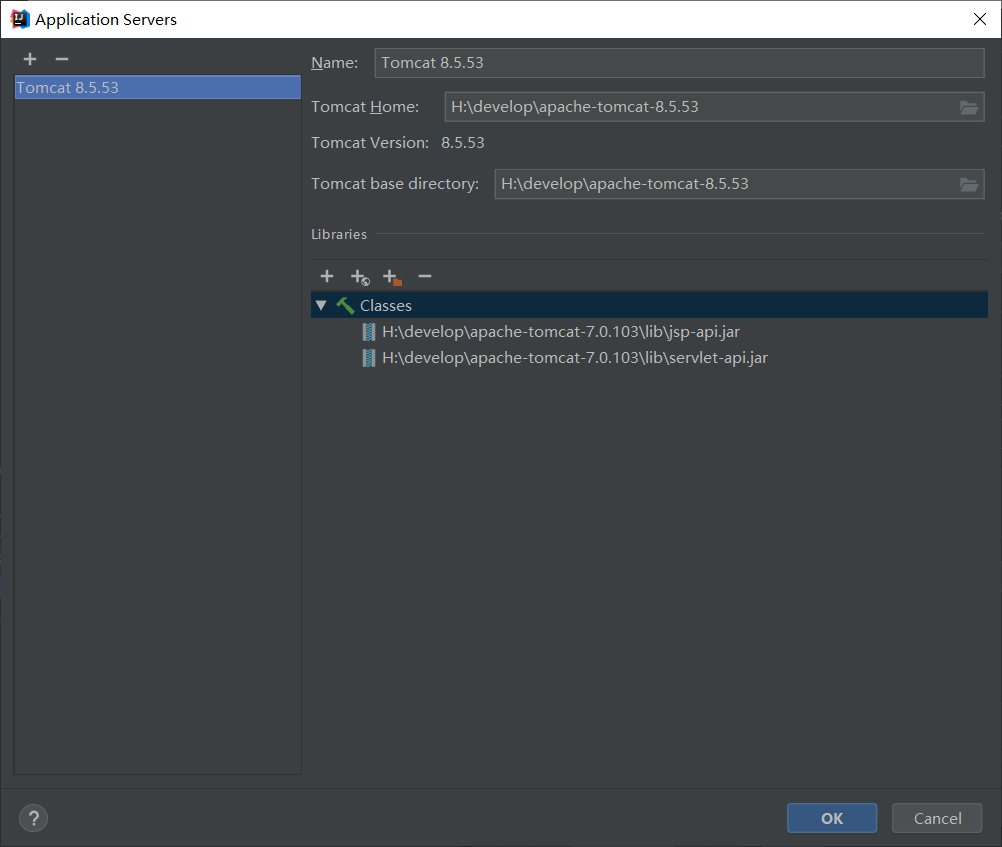Click the IntelliJ icon in the title bar

click(20, 19)
